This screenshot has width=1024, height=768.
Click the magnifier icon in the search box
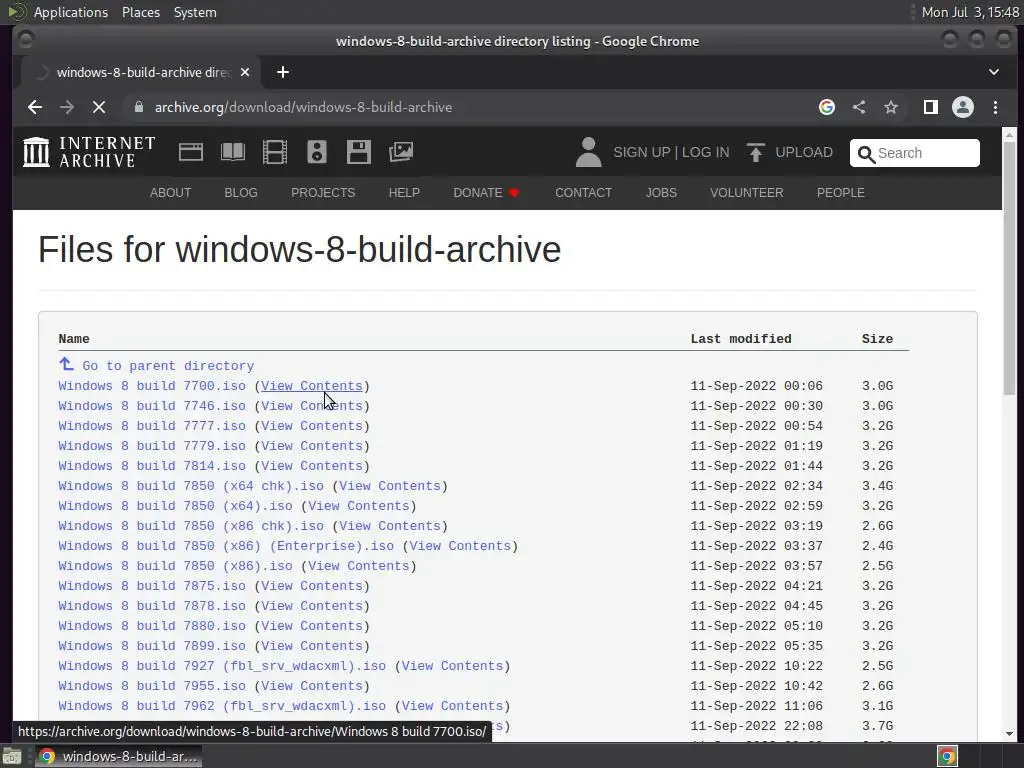coord(866,154)
